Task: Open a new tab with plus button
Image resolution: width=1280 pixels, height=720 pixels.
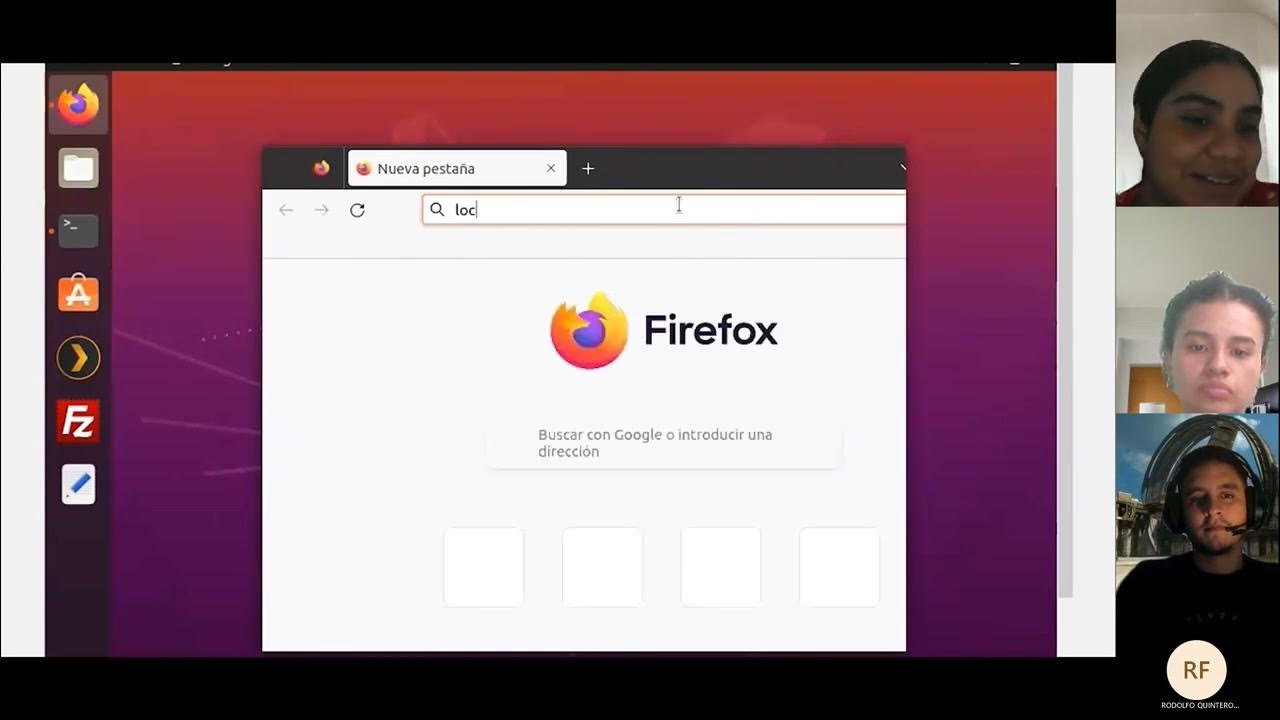Action: [588, 169]
